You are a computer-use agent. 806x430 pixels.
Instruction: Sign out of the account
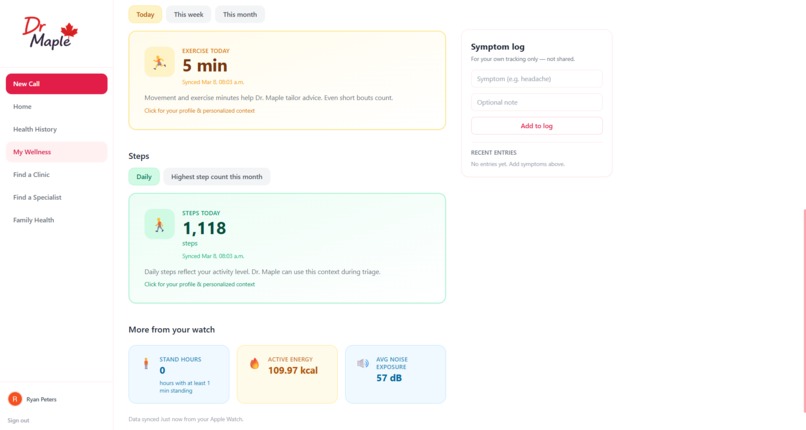[x=19, y=420]
